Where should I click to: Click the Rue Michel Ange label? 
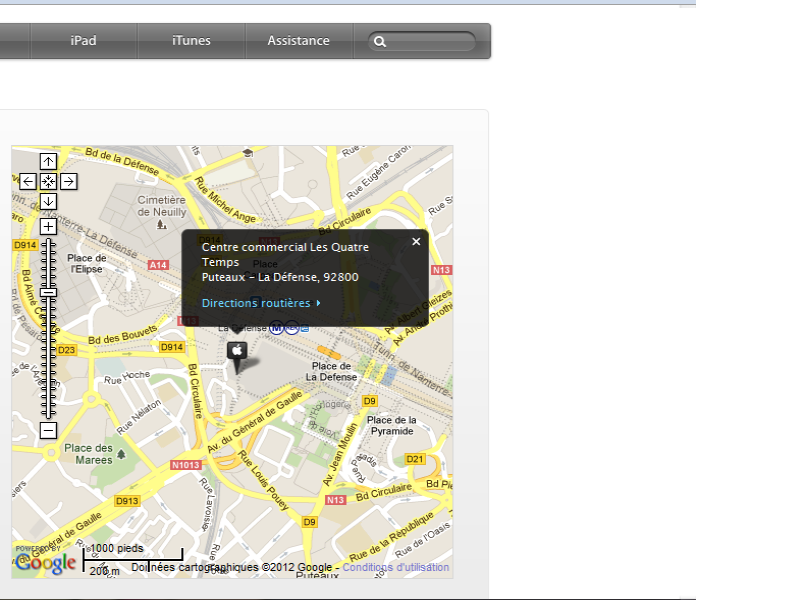coord(225,200)
